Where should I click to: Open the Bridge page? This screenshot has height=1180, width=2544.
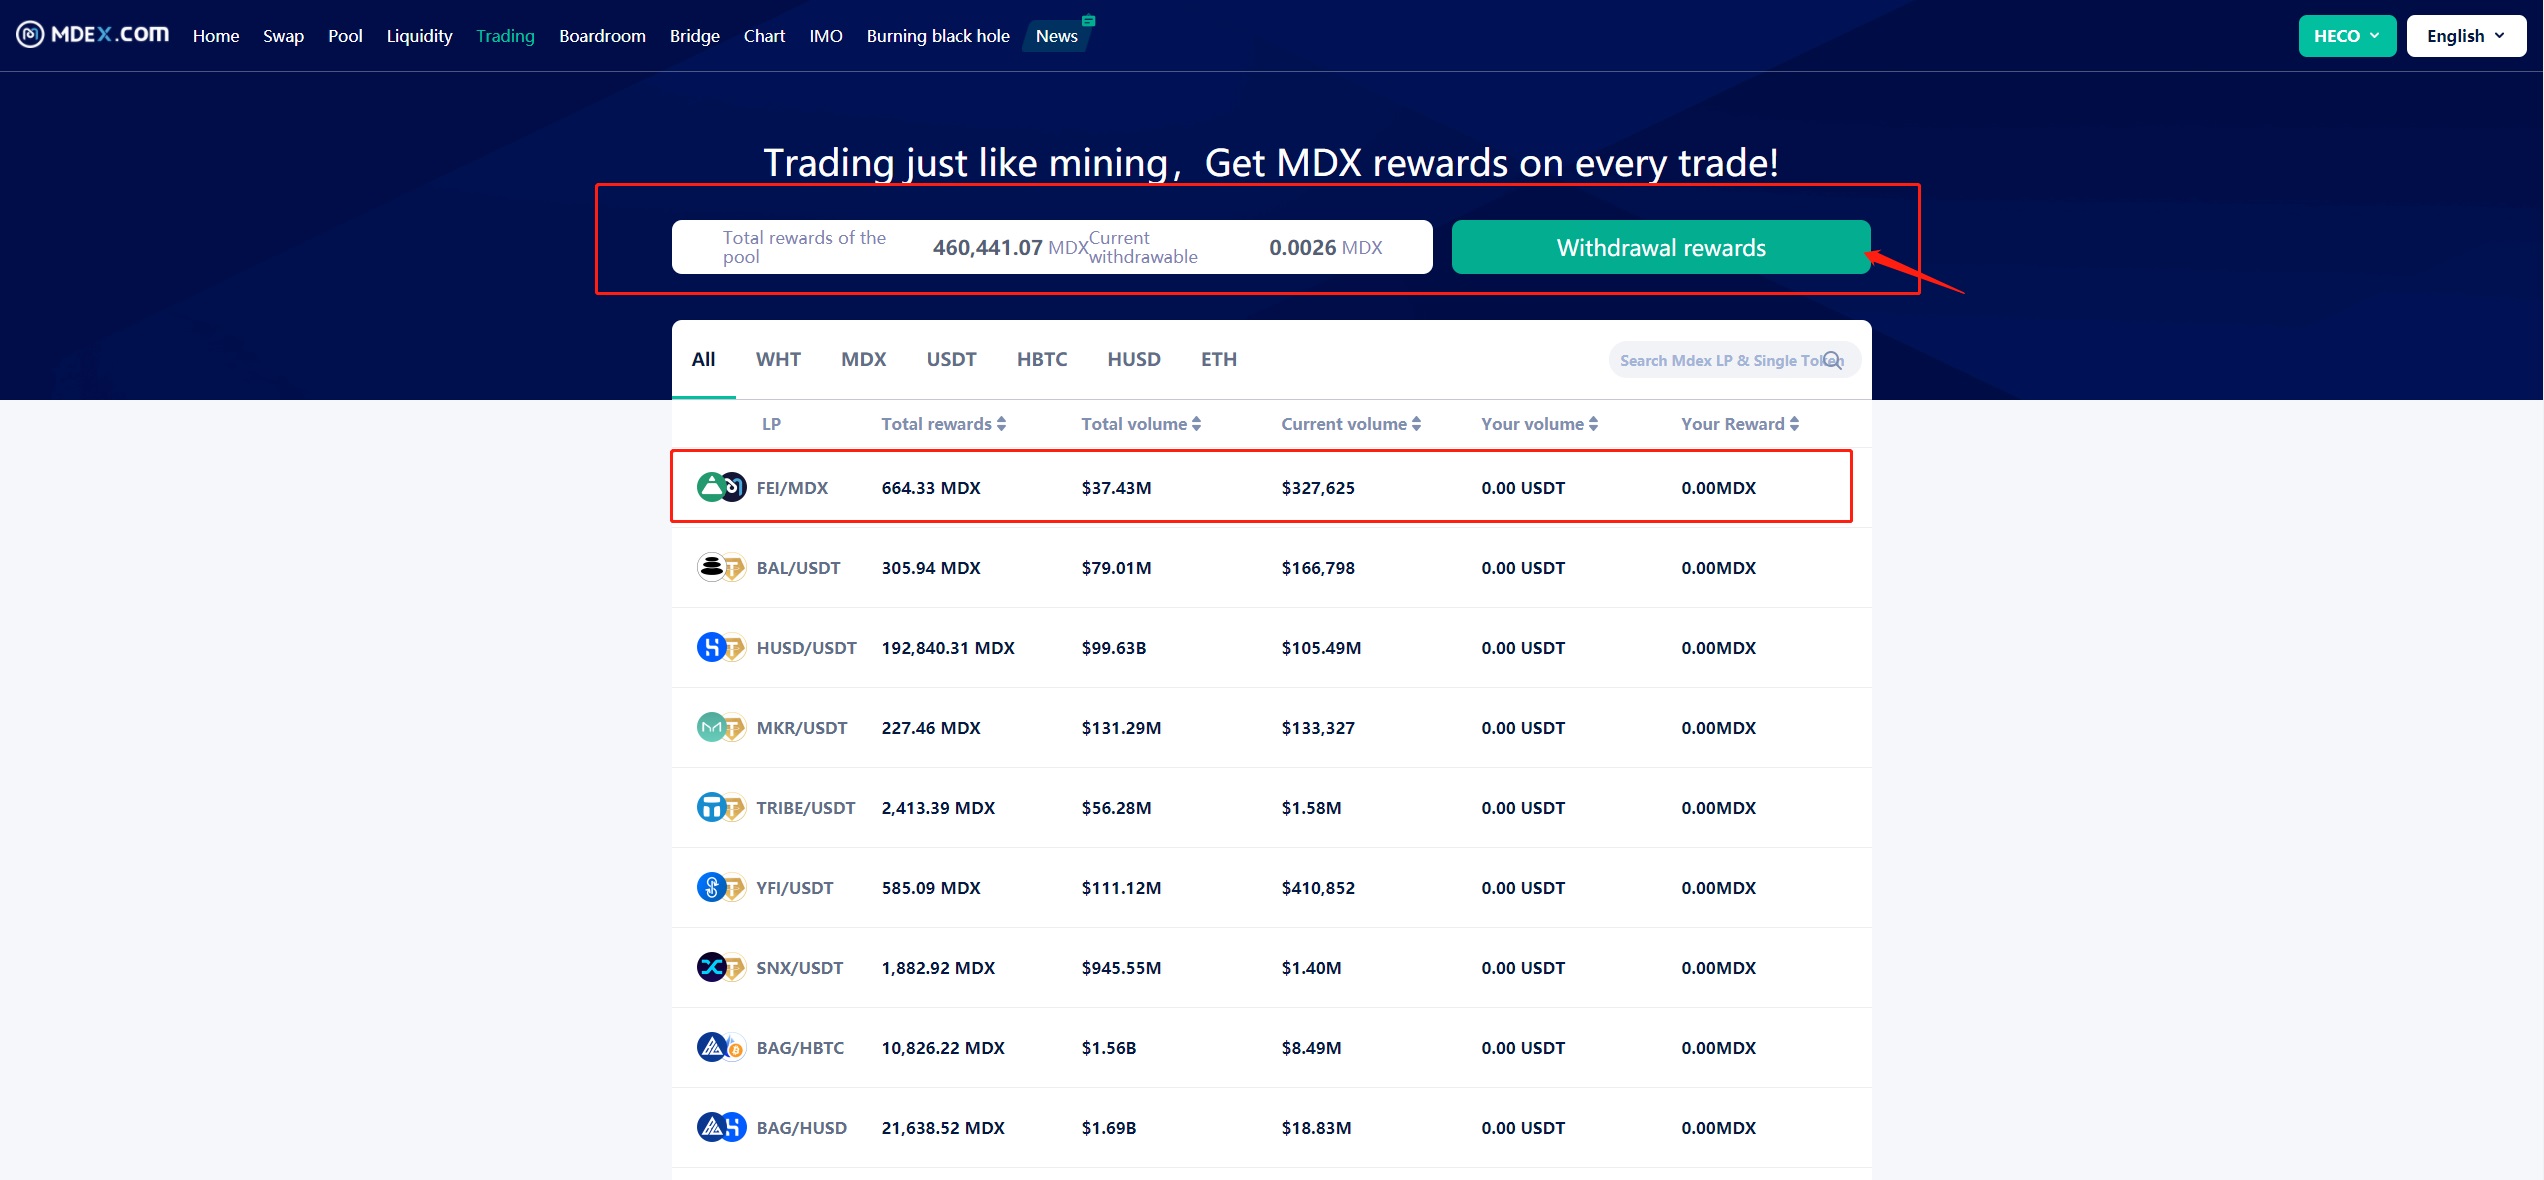pos(694,36)
